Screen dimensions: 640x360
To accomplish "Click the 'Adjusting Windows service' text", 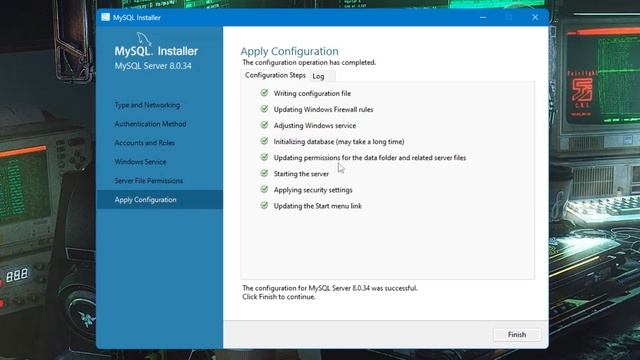I will [315, 125].
